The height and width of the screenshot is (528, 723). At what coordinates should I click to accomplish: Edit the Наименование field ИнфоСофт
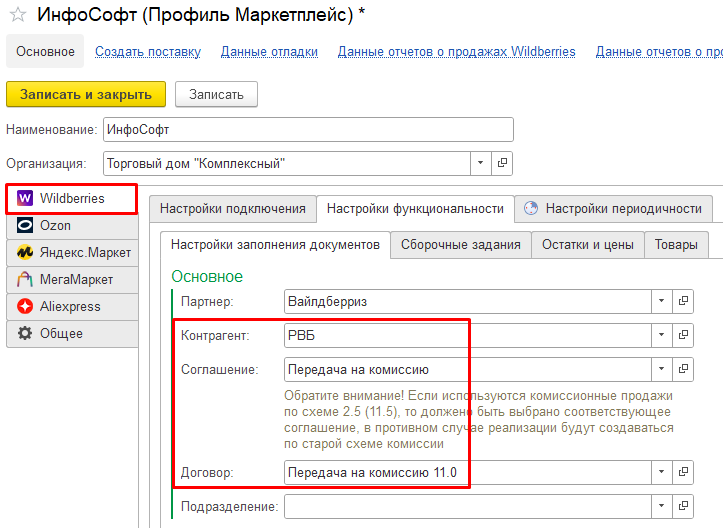pyautogui.click(x=308, y=130)
